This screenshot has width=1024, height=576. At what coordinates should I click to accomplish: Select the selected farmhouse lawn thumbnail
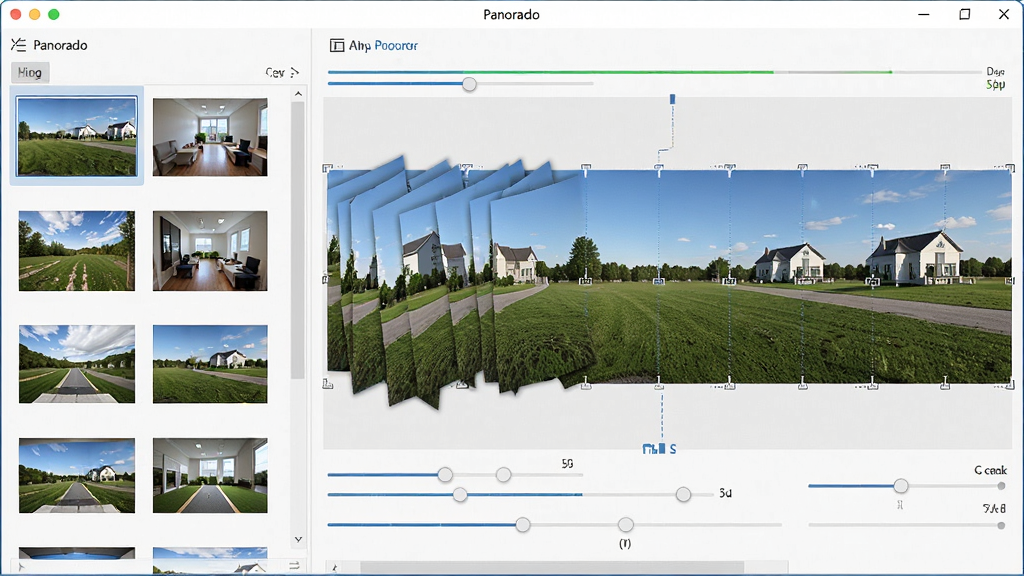[x=77, y=136]
